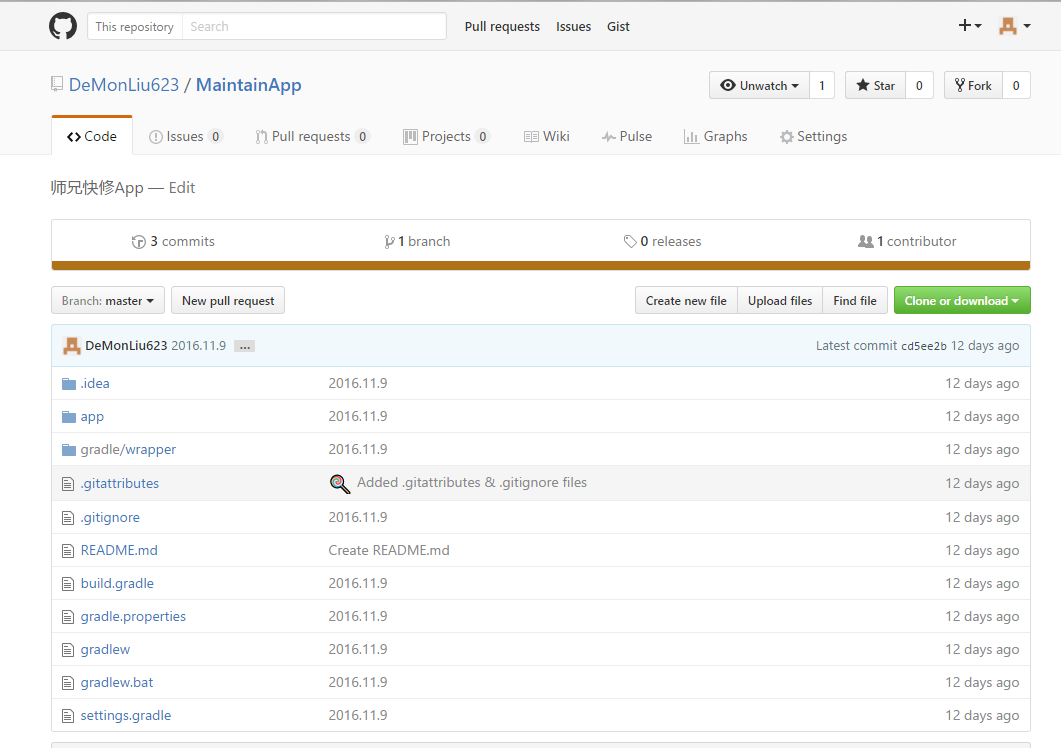Click Upload files button
This screenshot has width=1061, height=748.
780,301
